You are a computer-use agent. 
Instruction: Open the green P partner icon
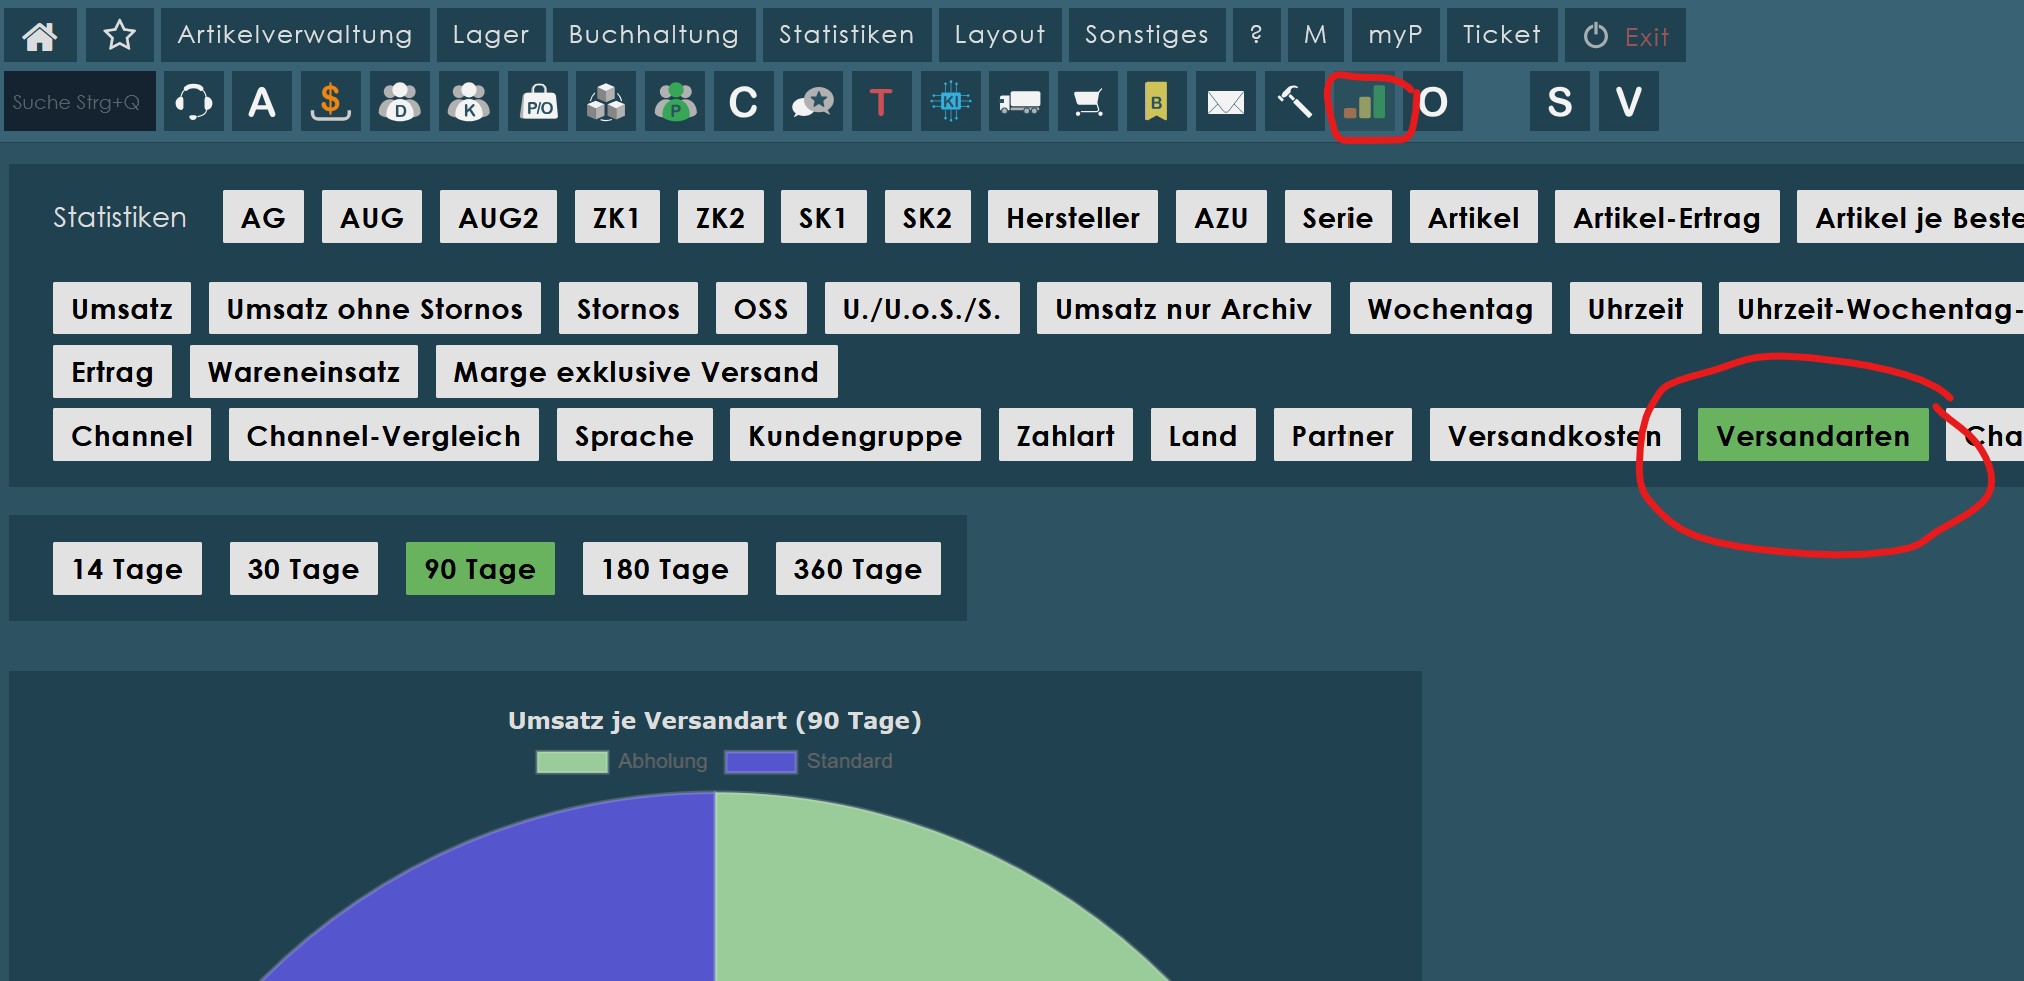tap(675, 101)
